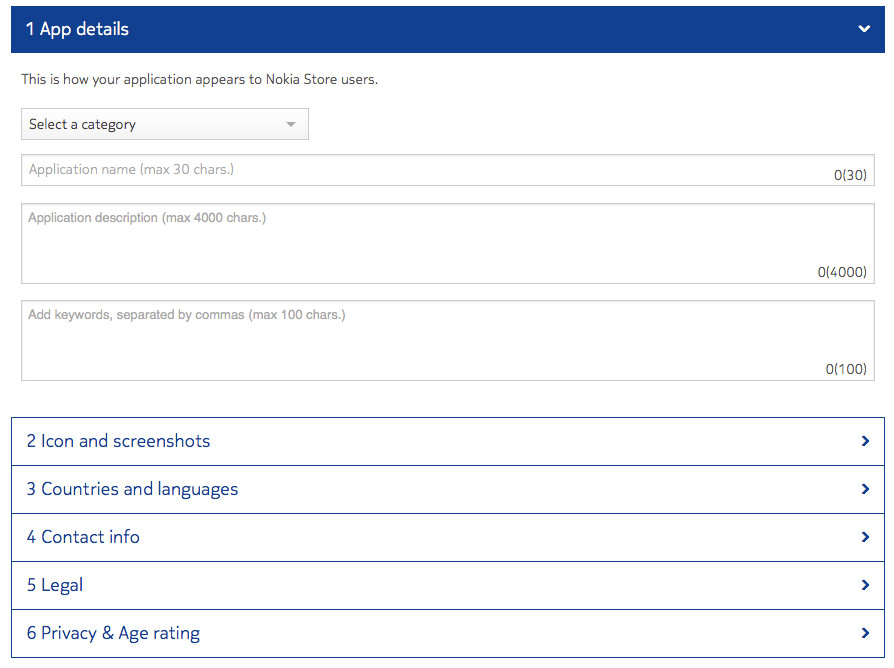Click chevron on Countries and languages row
This screenshot has height=668, width=894.
pyautogui.click(x=865, y=489)
